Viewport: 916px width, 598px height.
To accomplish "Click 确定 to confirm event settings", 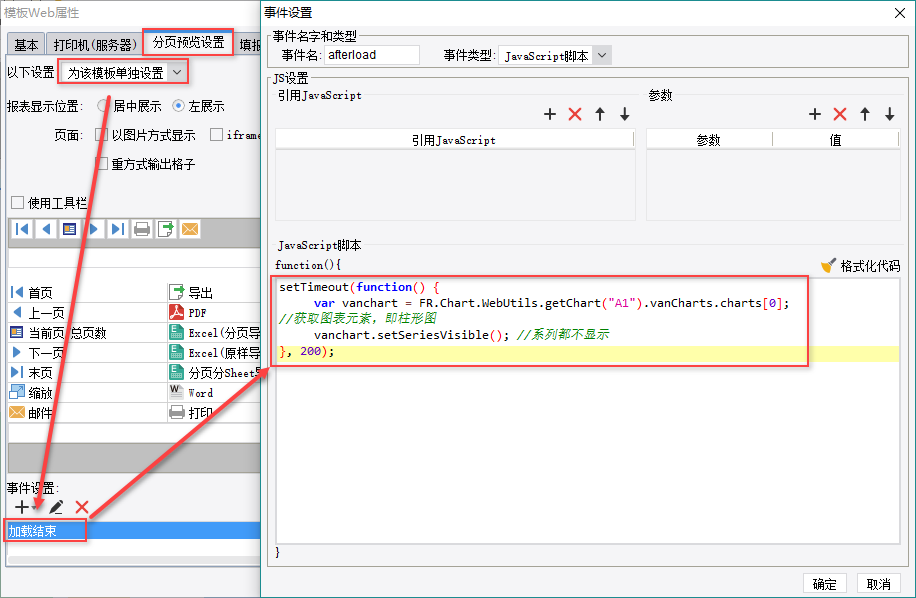I will (x=824, y=584).
